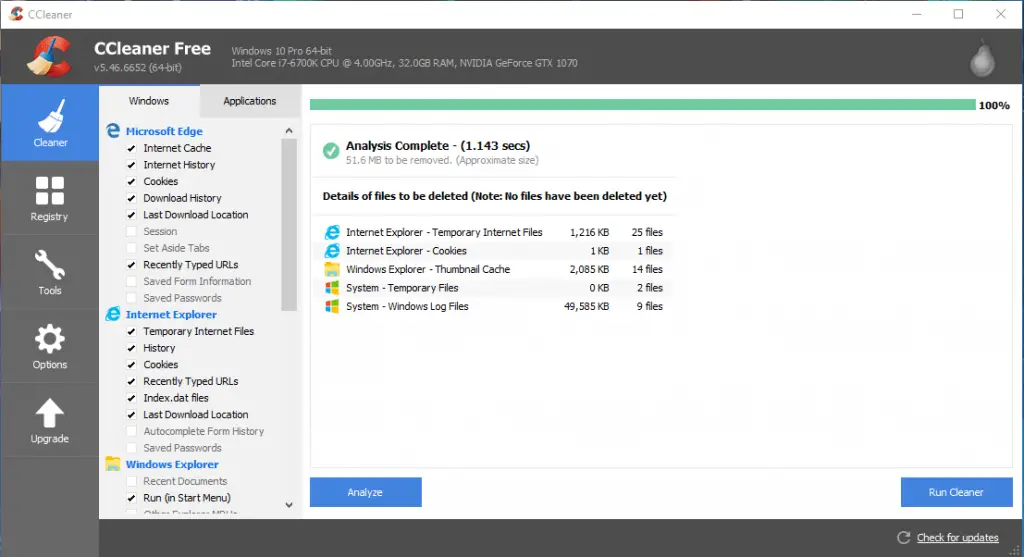Click the refresh icon beside Check for updates
The image size is (1024, 557).
pyautogui.click(x=903, y=537)
